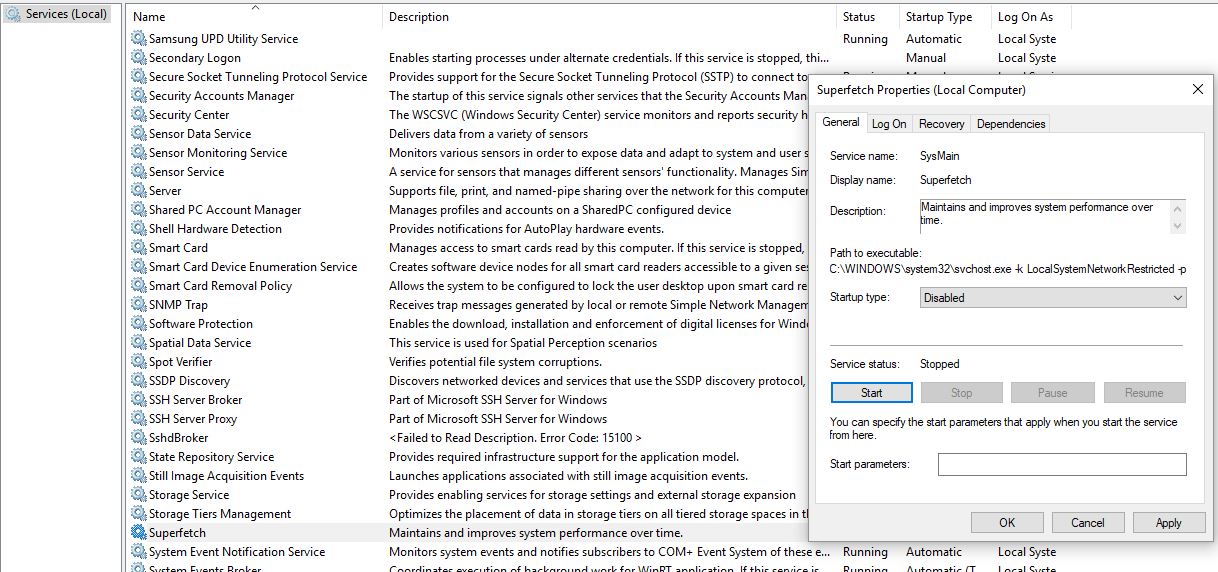
Task: Click the Apply button
Action: [1168, 522]
